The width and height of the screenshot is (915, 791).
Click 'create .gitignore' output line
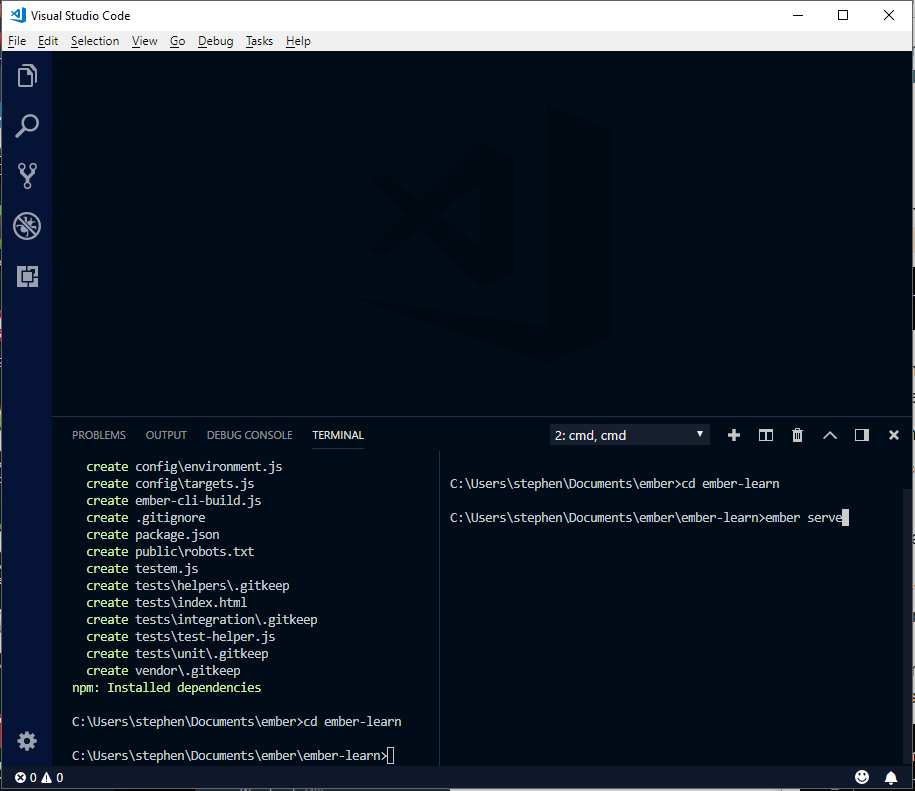click(x=145, y=517)
